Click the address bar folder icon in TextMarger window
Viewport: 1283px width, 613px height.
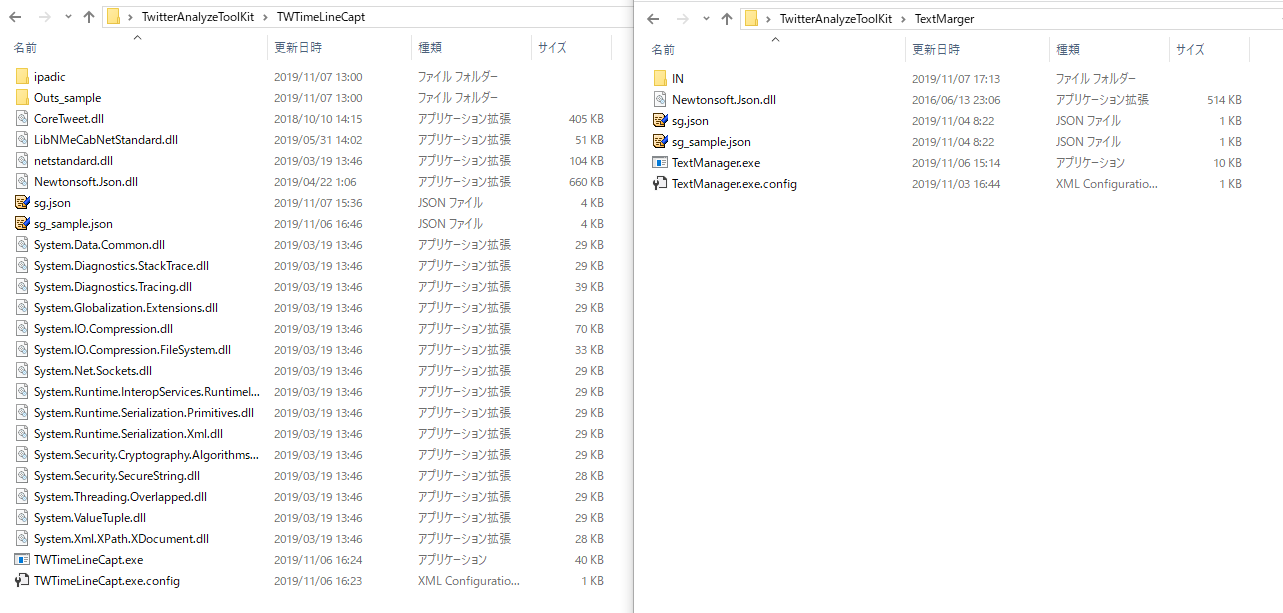click(751, 18)
